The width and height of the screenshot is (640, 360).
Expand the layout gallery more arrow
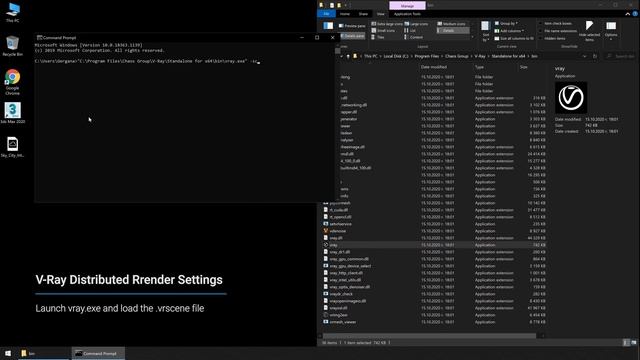473,37
